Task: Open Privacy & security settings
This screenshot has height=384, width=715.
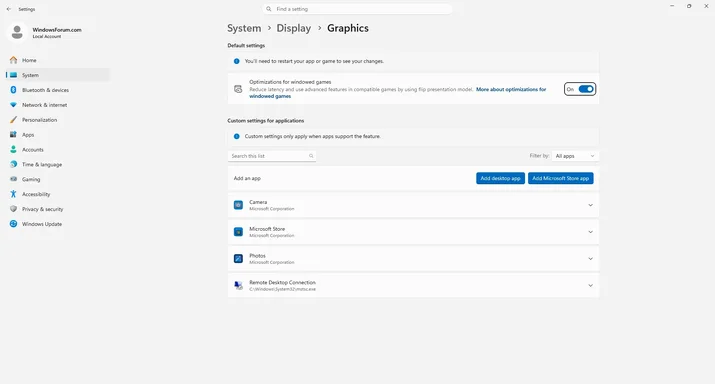Action: pyautogui.click(x=58, y=209)
